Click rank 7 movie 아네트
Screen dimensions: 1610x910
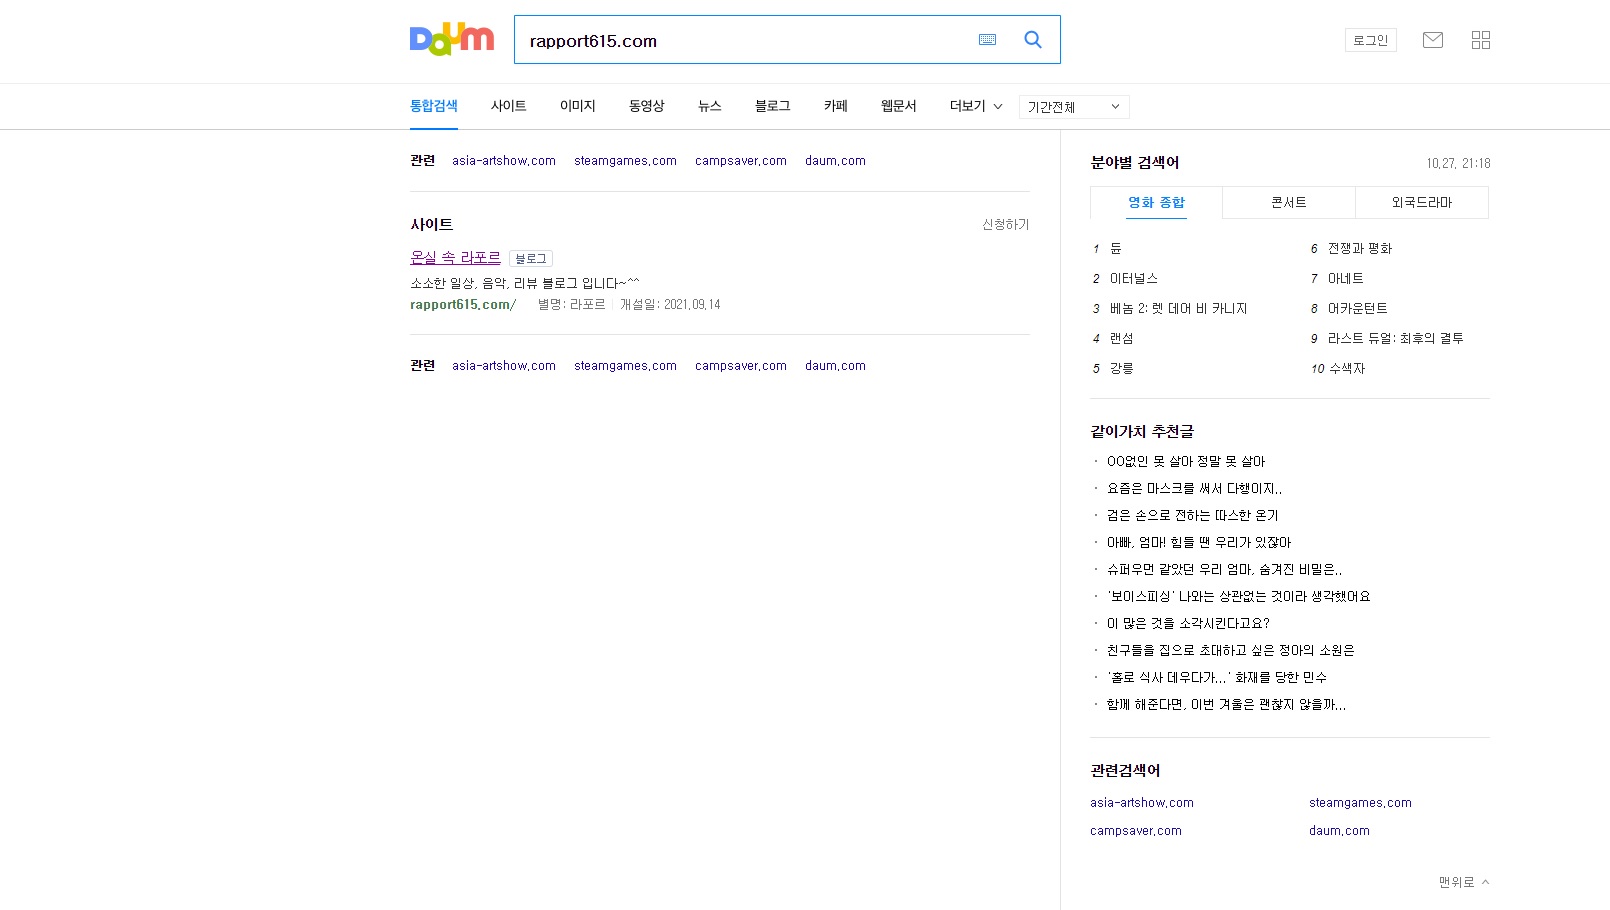point(1346,279)
